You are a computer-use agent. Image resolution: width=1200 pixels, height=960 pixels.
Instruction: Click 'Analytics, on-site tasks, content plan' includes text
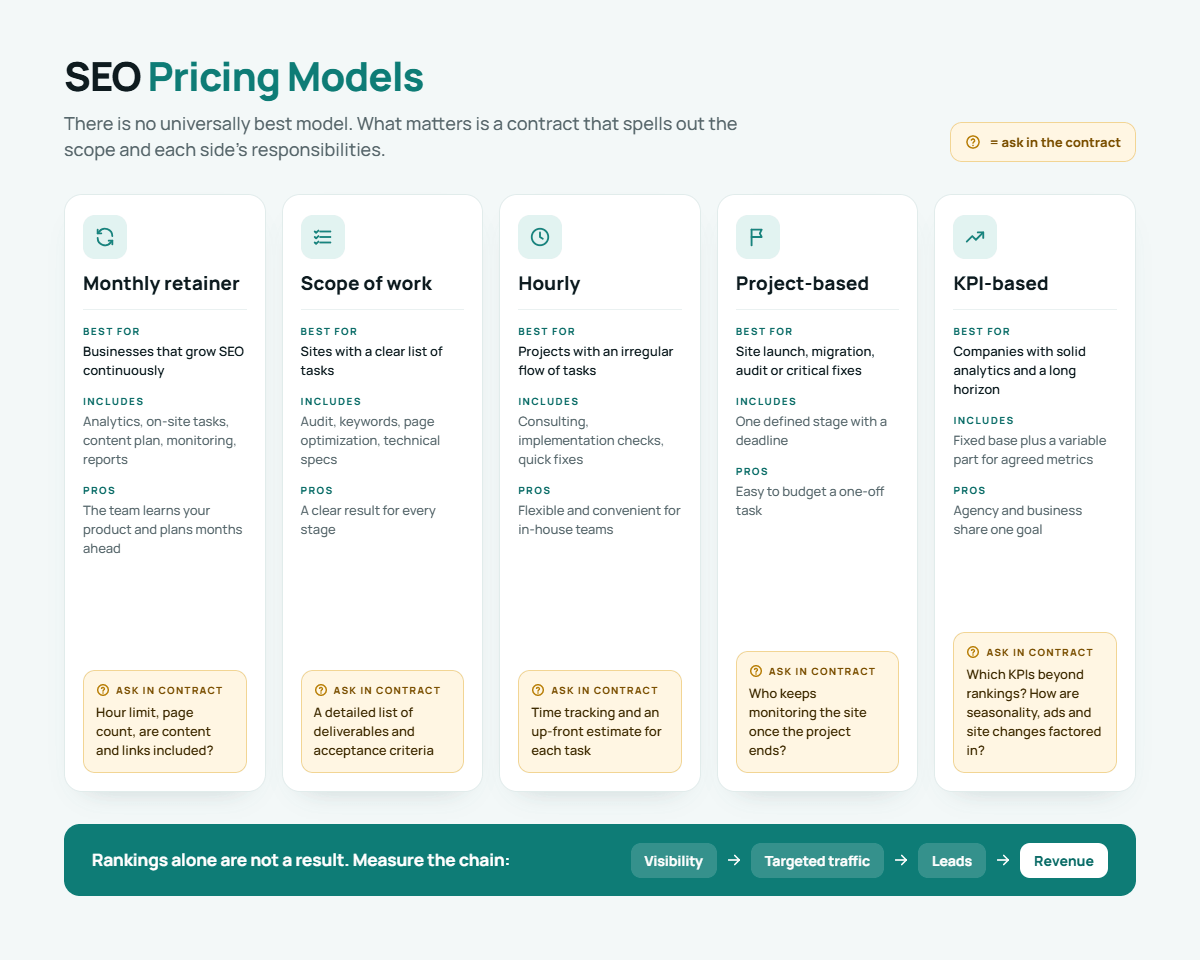[160, 440]
